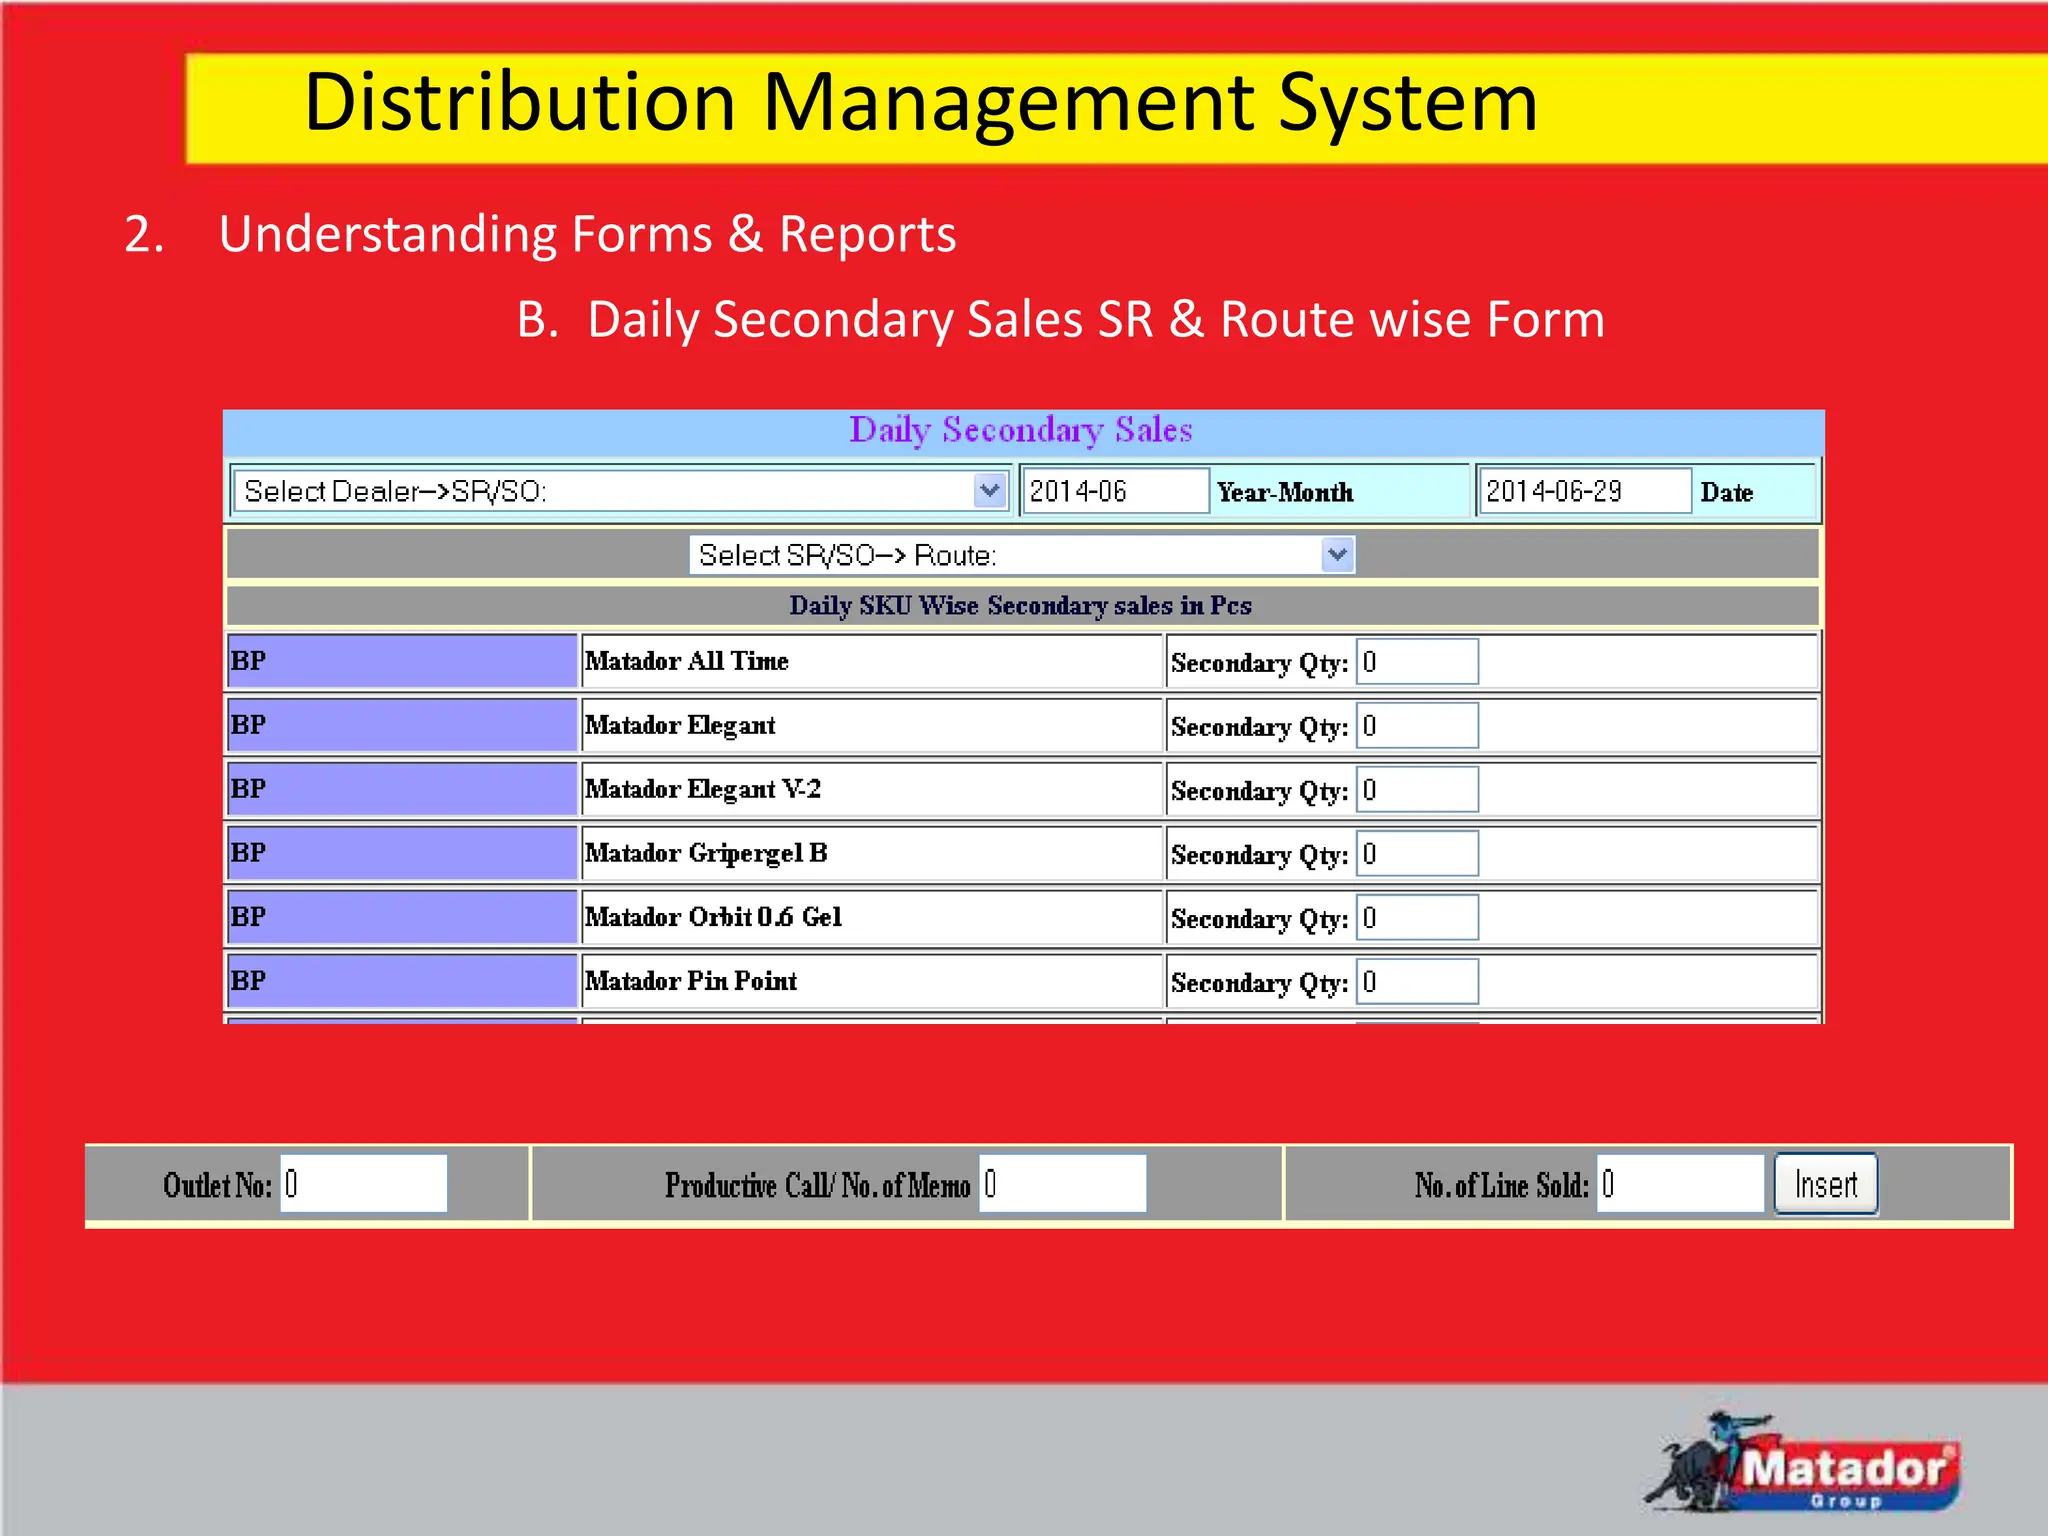Click the Matador Group logo

pos(1808,1463)
